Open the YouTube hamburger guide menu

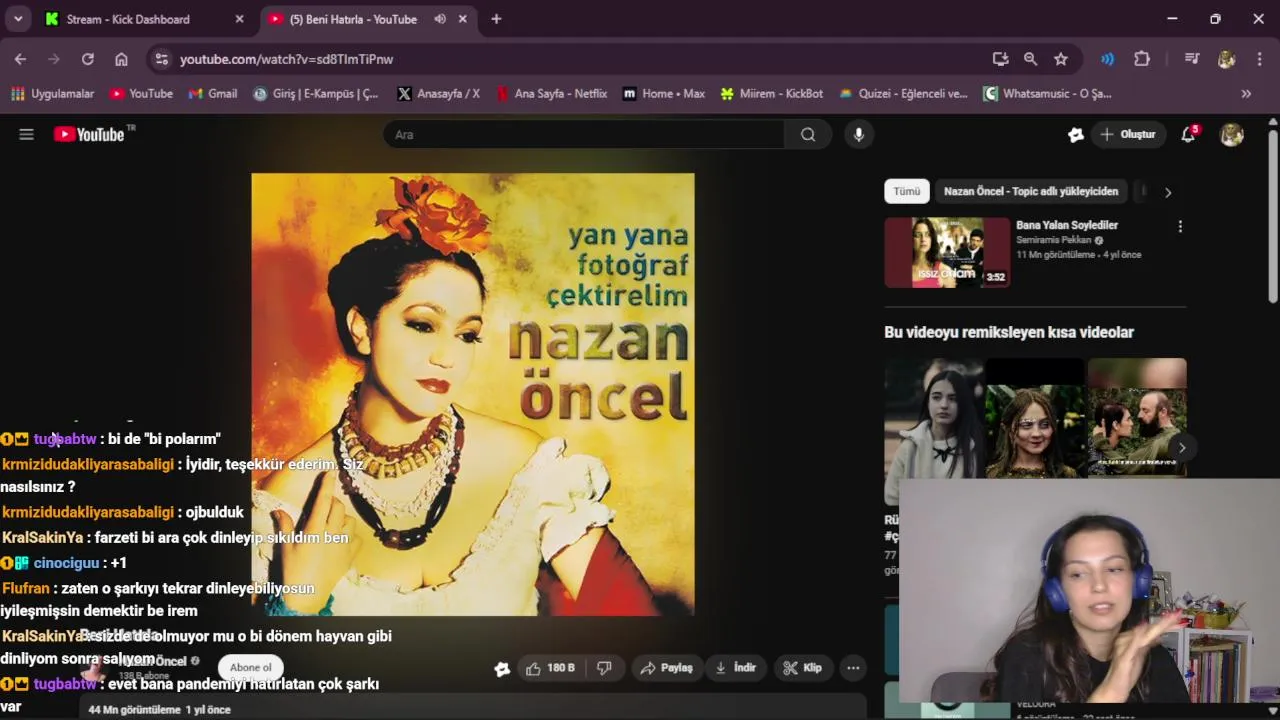point(27,134)
